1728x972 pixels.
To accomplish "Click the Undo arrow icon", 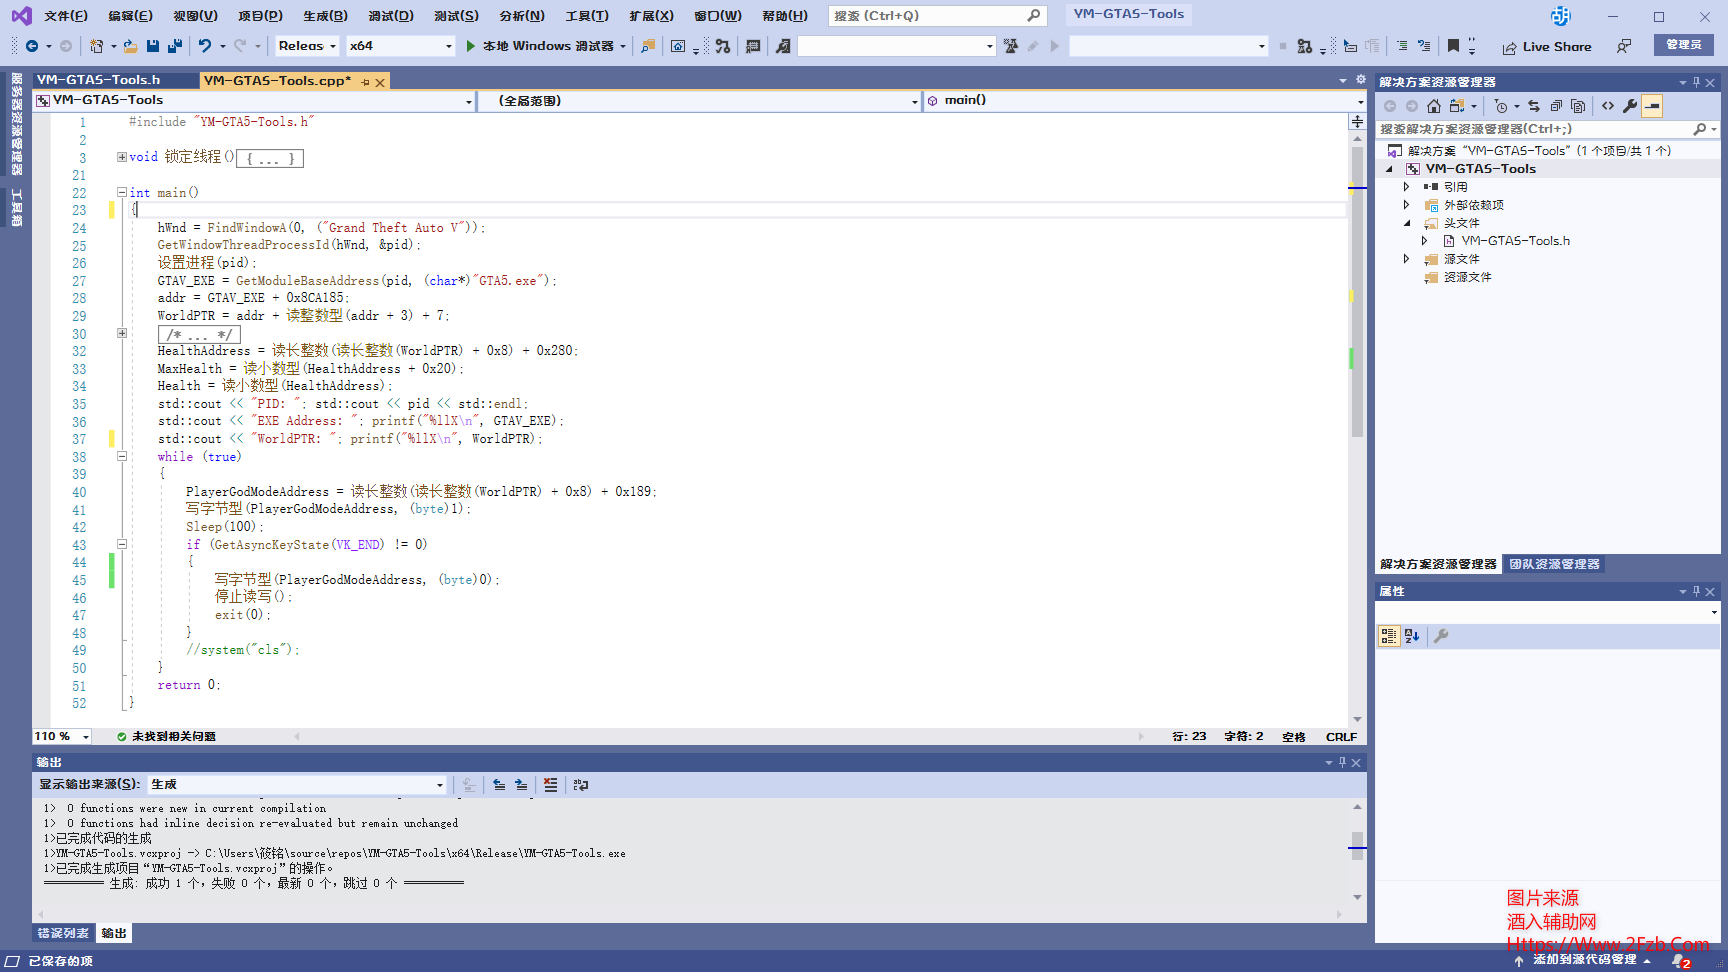I will pos(205,46).
